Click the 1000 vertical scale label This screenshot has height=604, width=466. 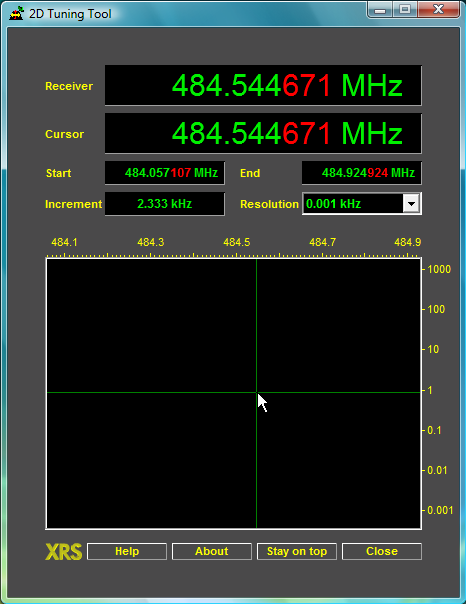(x=439, y=269)
